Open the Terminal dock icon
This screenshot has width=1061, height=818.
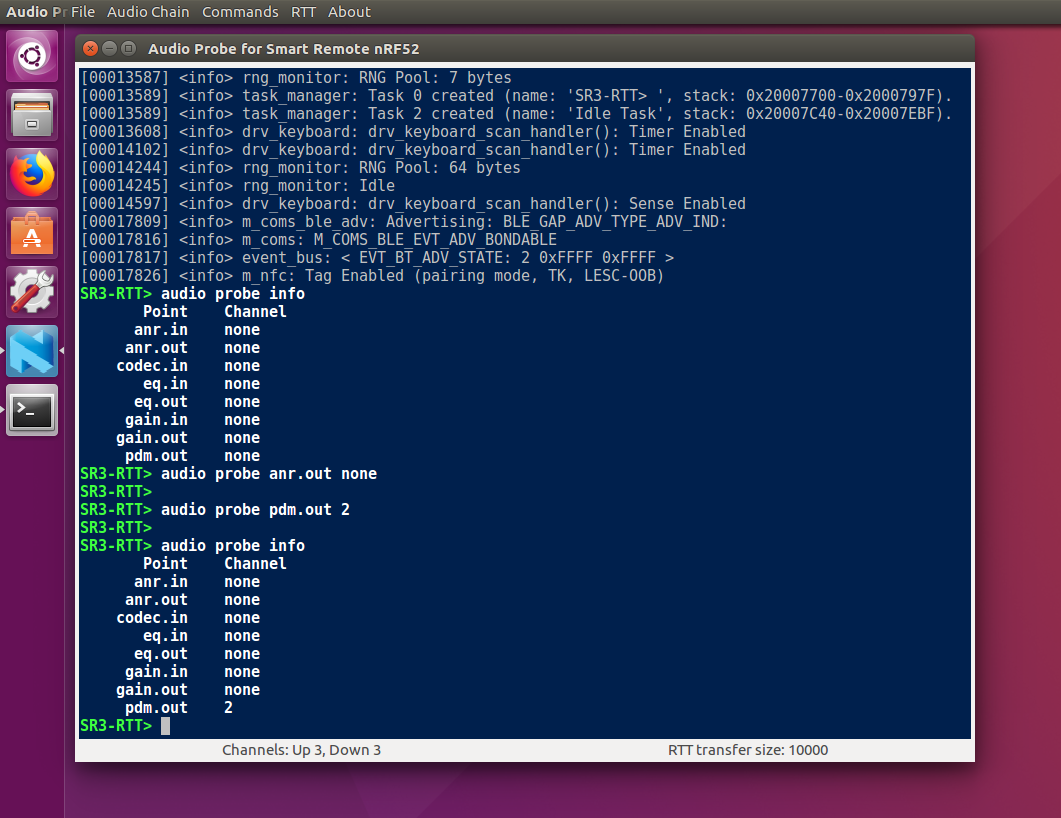[32, 410]
